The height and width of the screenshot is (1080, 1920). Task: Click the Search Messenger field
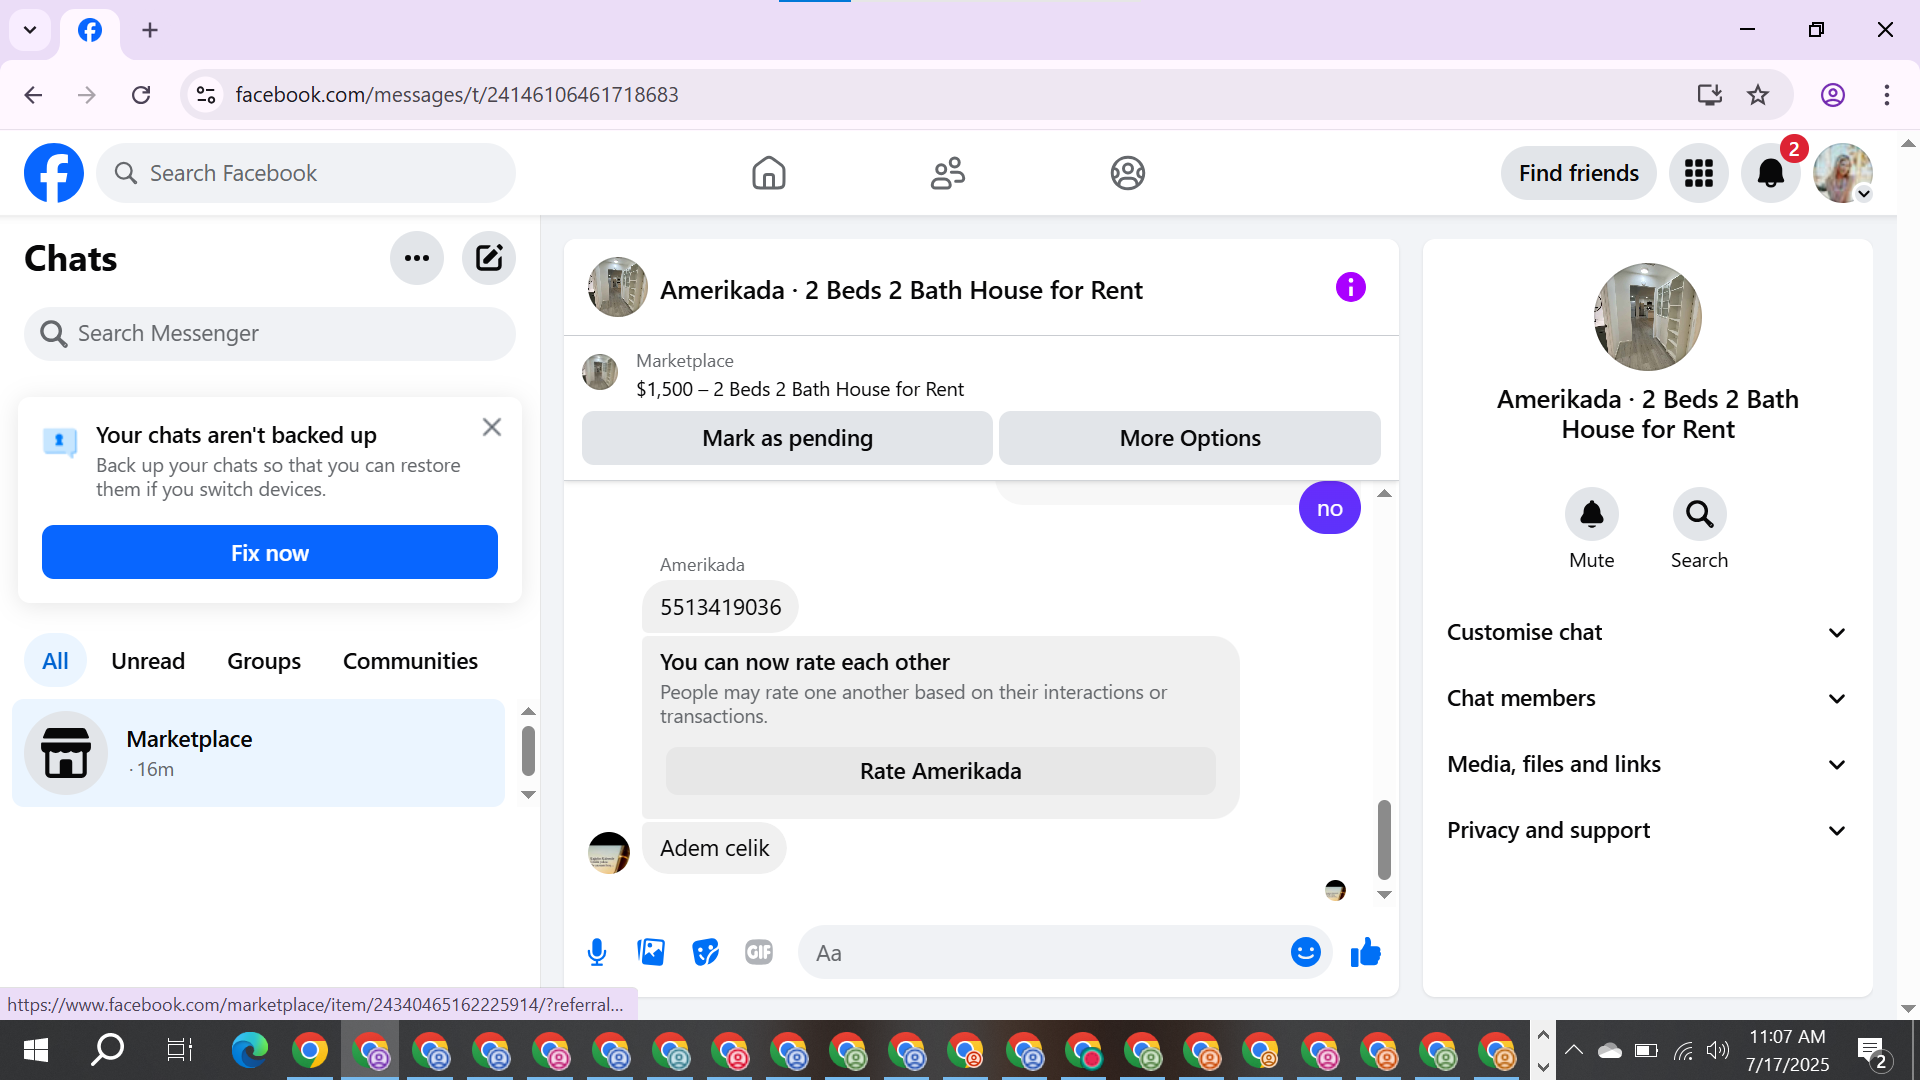click(x=270, y=333)
